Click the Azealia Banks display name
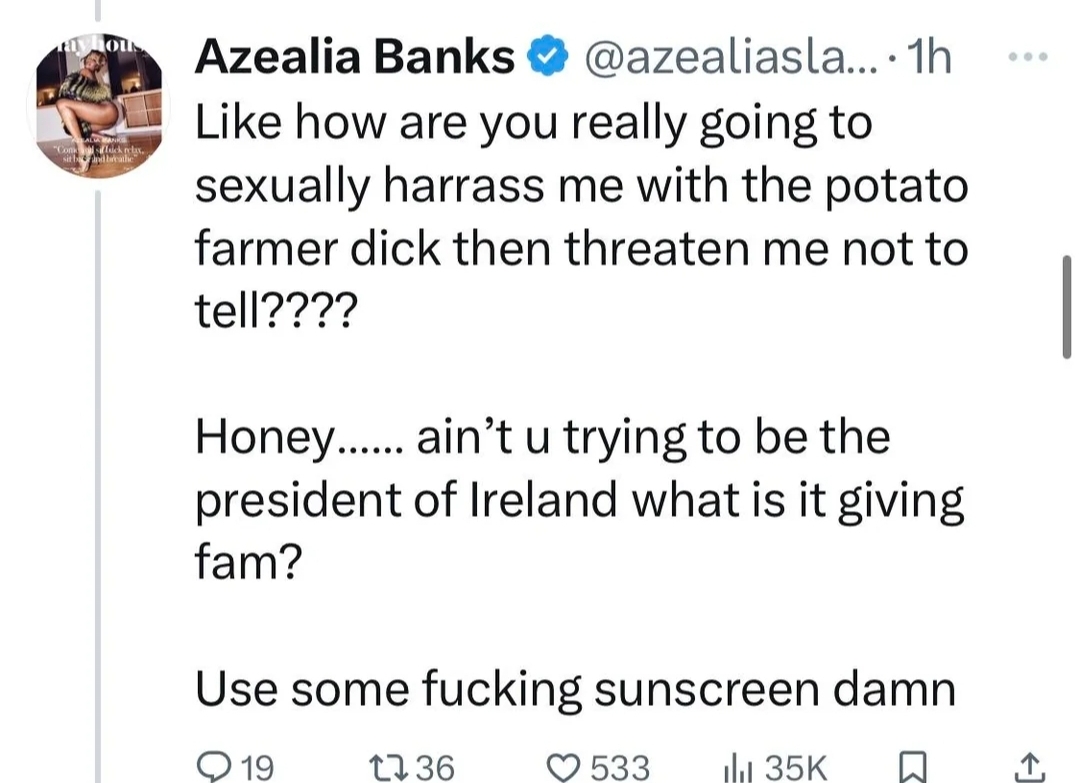Viewport: 1080px width, 783px height. coord(354,59)
